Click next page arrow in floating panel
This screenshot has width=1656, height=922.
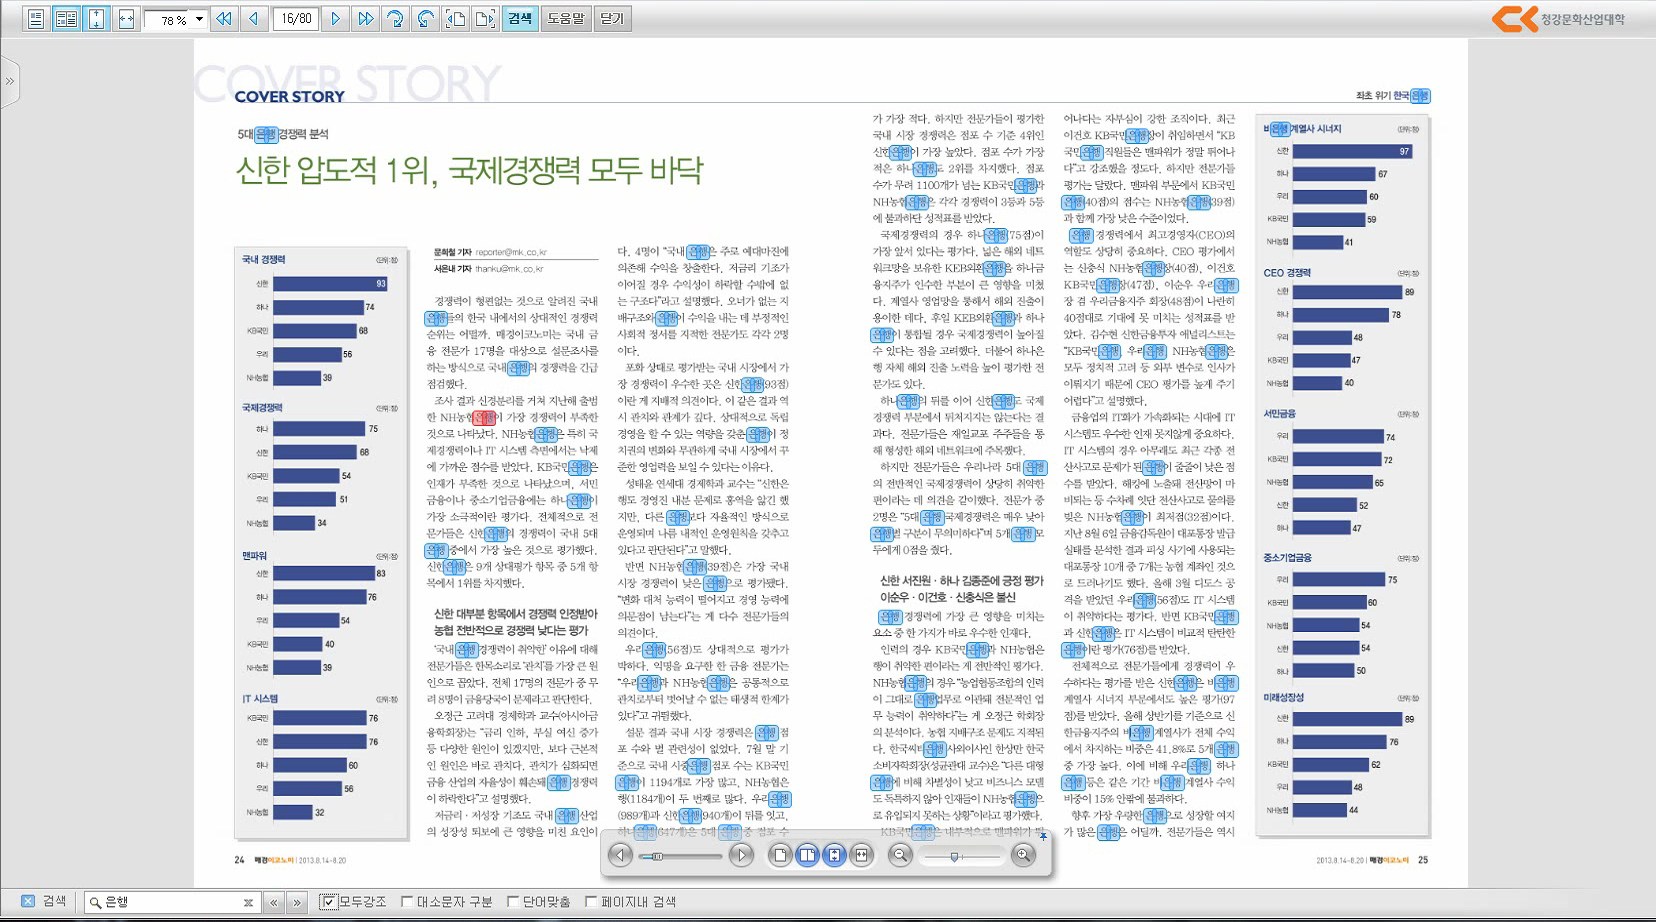[x=741, y=855]
